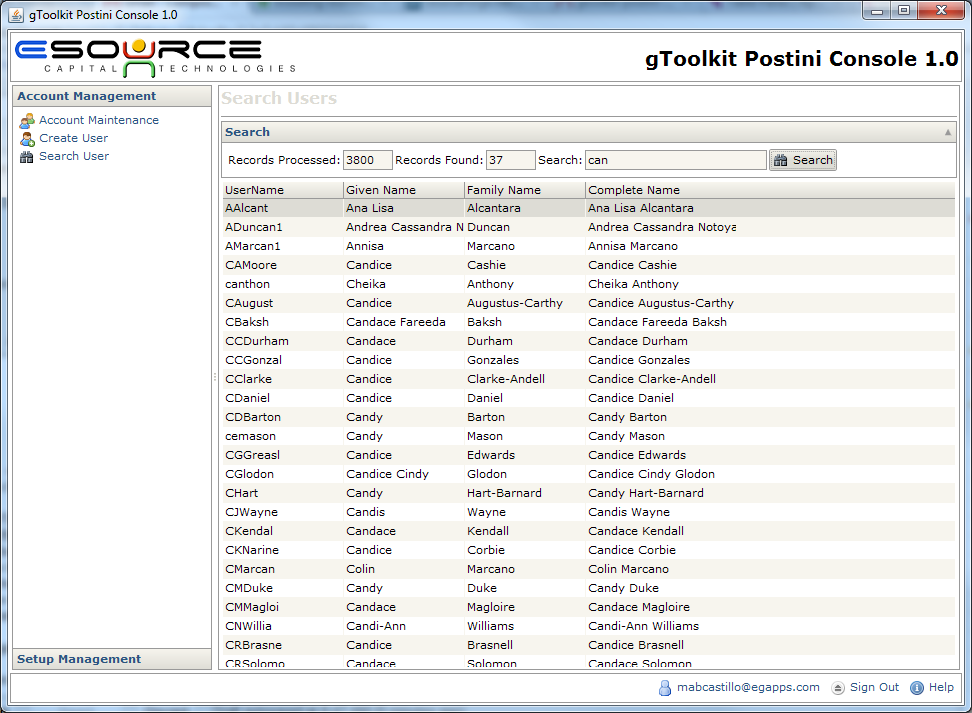Click the sidebar splitter handle

pos(215,377)
